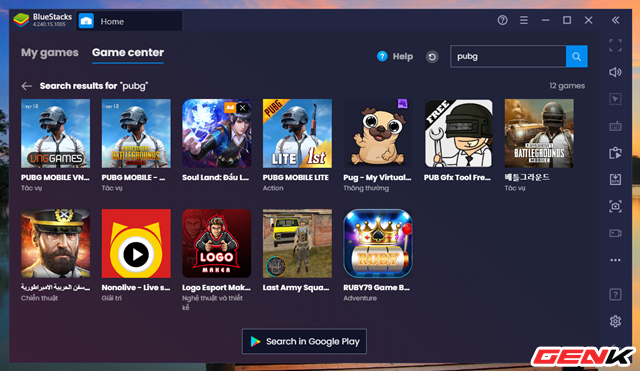The image size is (640, 371).
Task: Click the cursor lock icon in the sidebar
Action: pyautogui.click(x=615, y=99)
